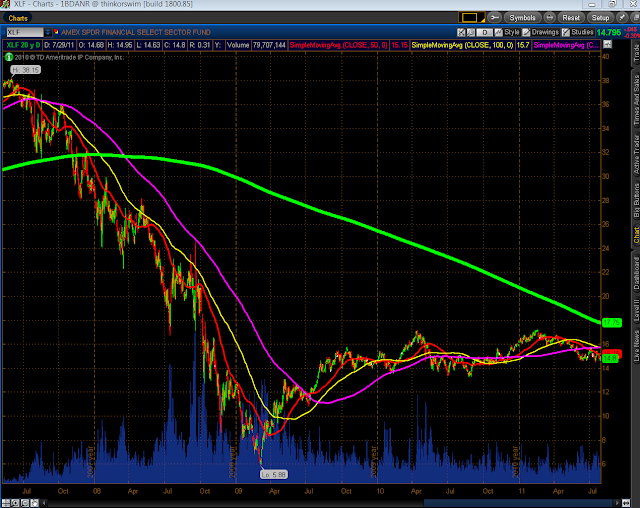
Task: Click the horizontal scrollbar right arrow
Action: click(x=617, y=503)
